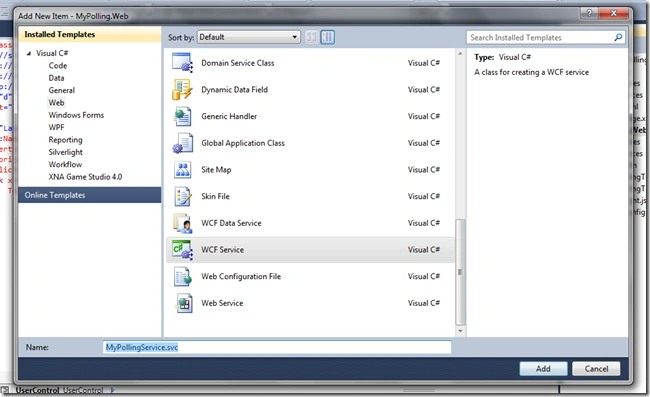The image size is (650, 397).
Task: Click the Name field MyPollingService.svc
Action: [x=277, y=347]
